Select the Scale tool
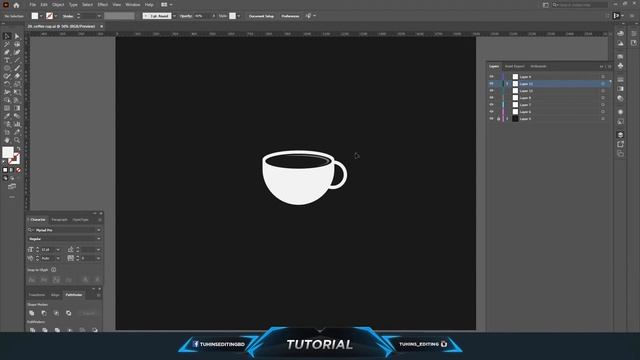Screen dimensions: 640x360 (x=17, y=84)
